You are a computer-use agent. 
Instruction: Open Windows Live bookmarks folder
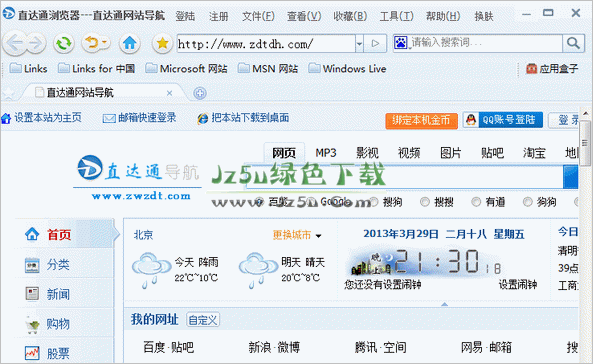(x=347, y=68)
